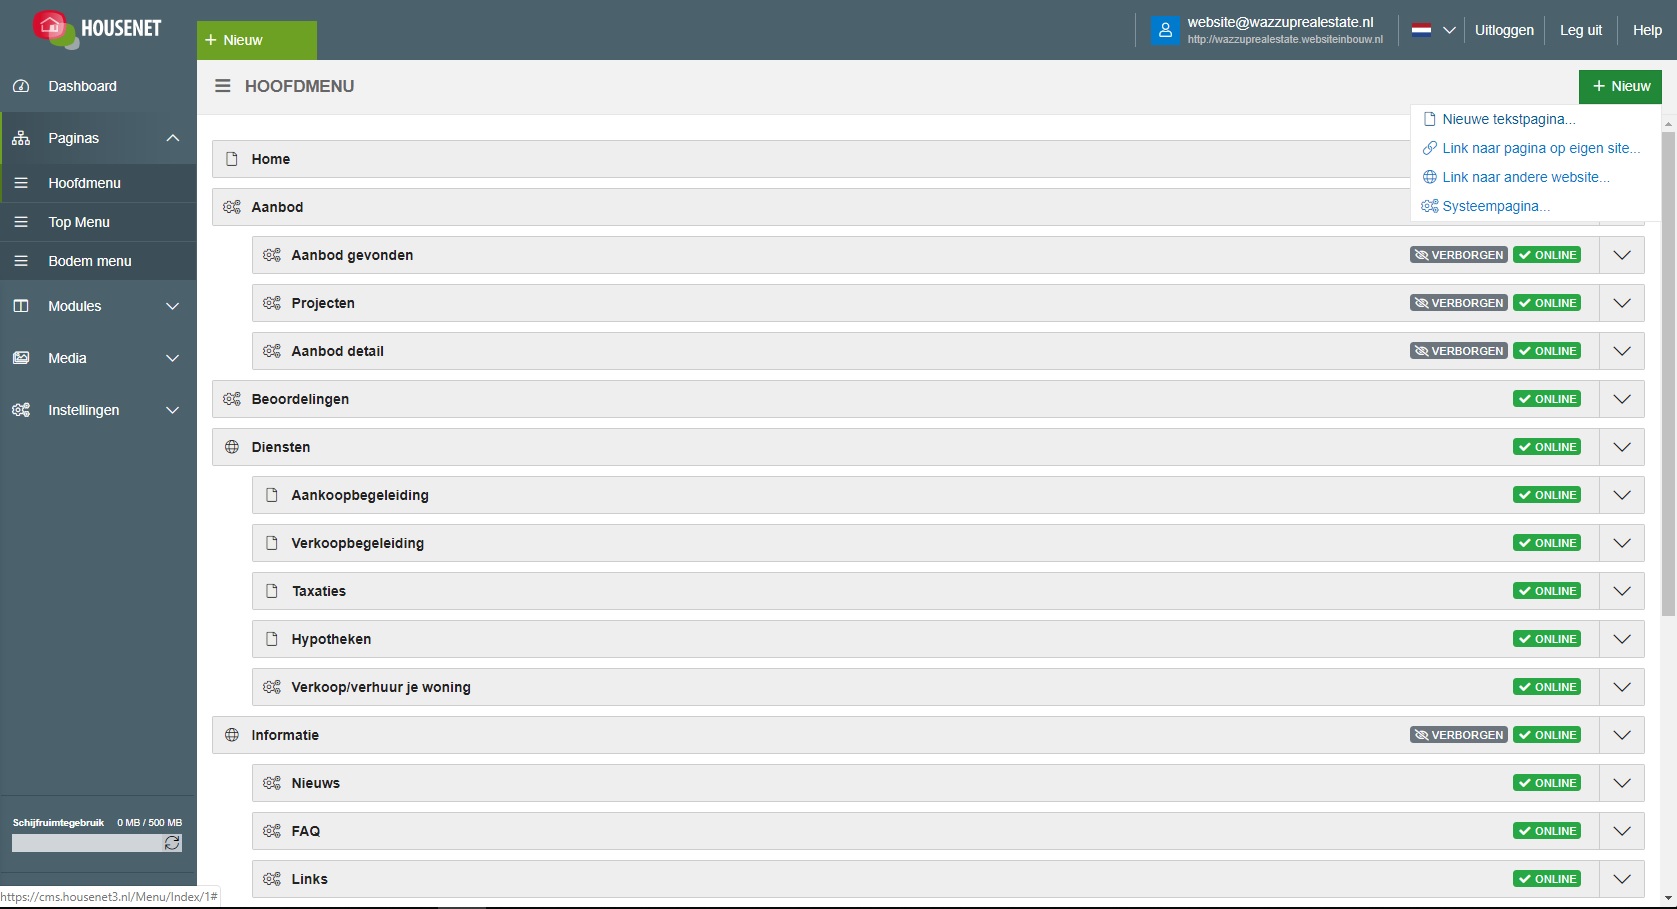Image resolution: width=1677 pixels, height=909 pixels.
Task: Open the language dropdown chevron
Action: [x=1448, y=30]
